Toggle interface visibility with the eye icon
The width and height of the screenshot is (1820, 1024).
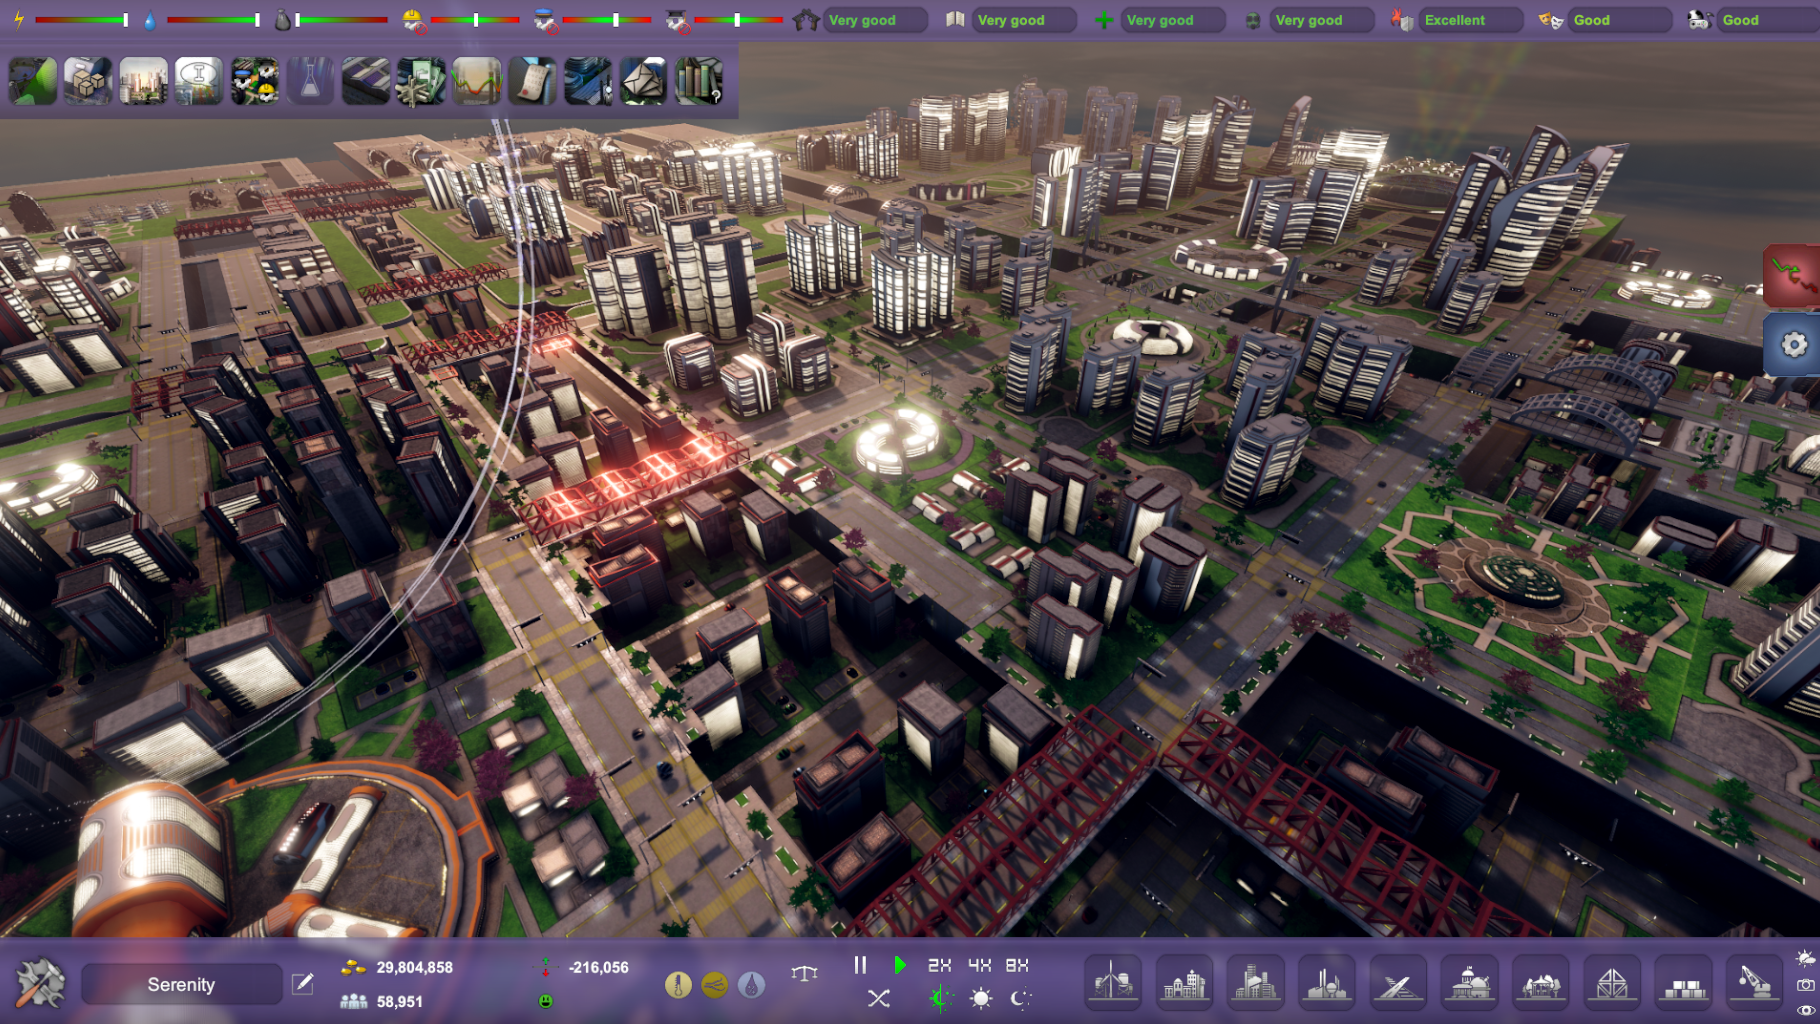[1805, 1010]
